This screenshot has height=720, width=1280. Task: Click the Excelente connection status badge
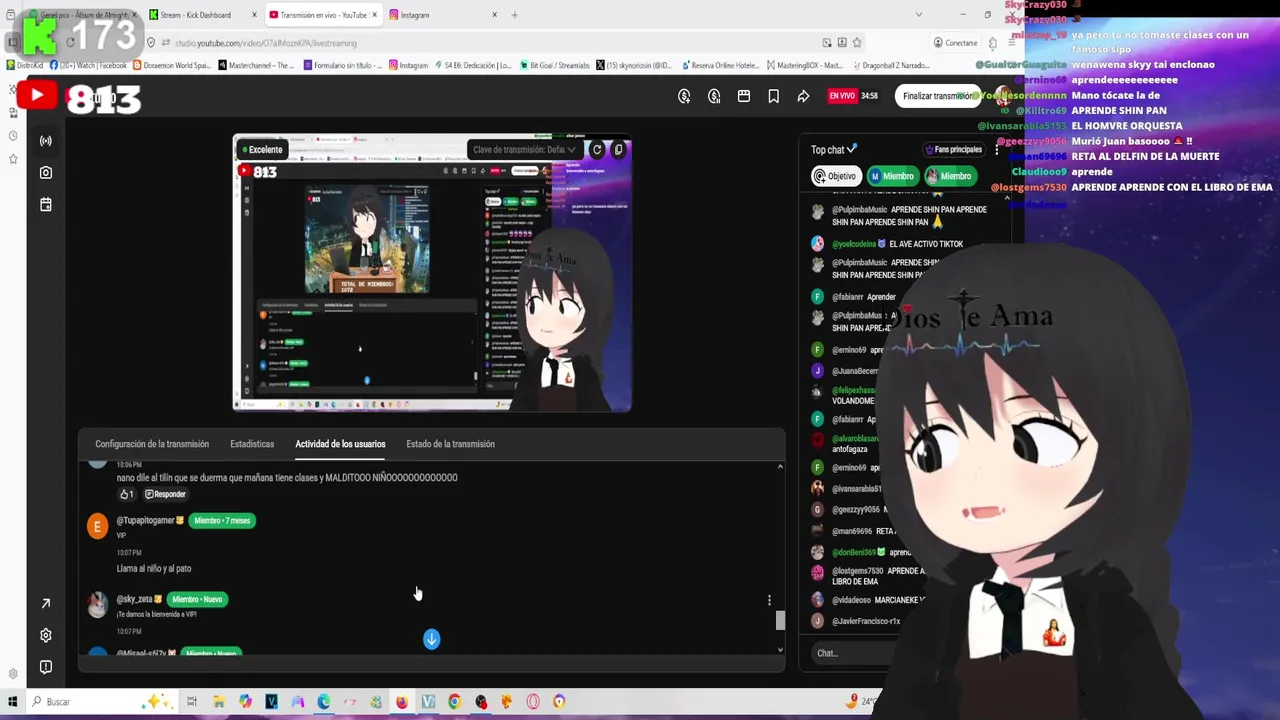coord(261,150)
